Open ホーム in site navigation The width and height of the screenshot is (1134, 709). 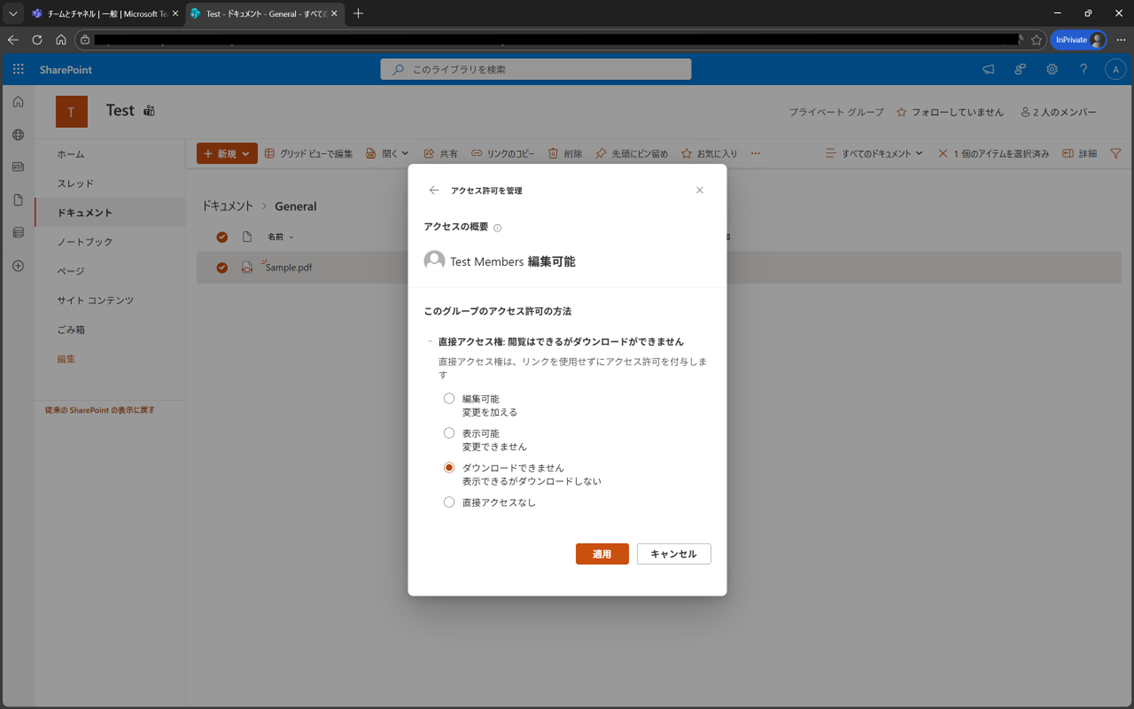coord(71,154)
